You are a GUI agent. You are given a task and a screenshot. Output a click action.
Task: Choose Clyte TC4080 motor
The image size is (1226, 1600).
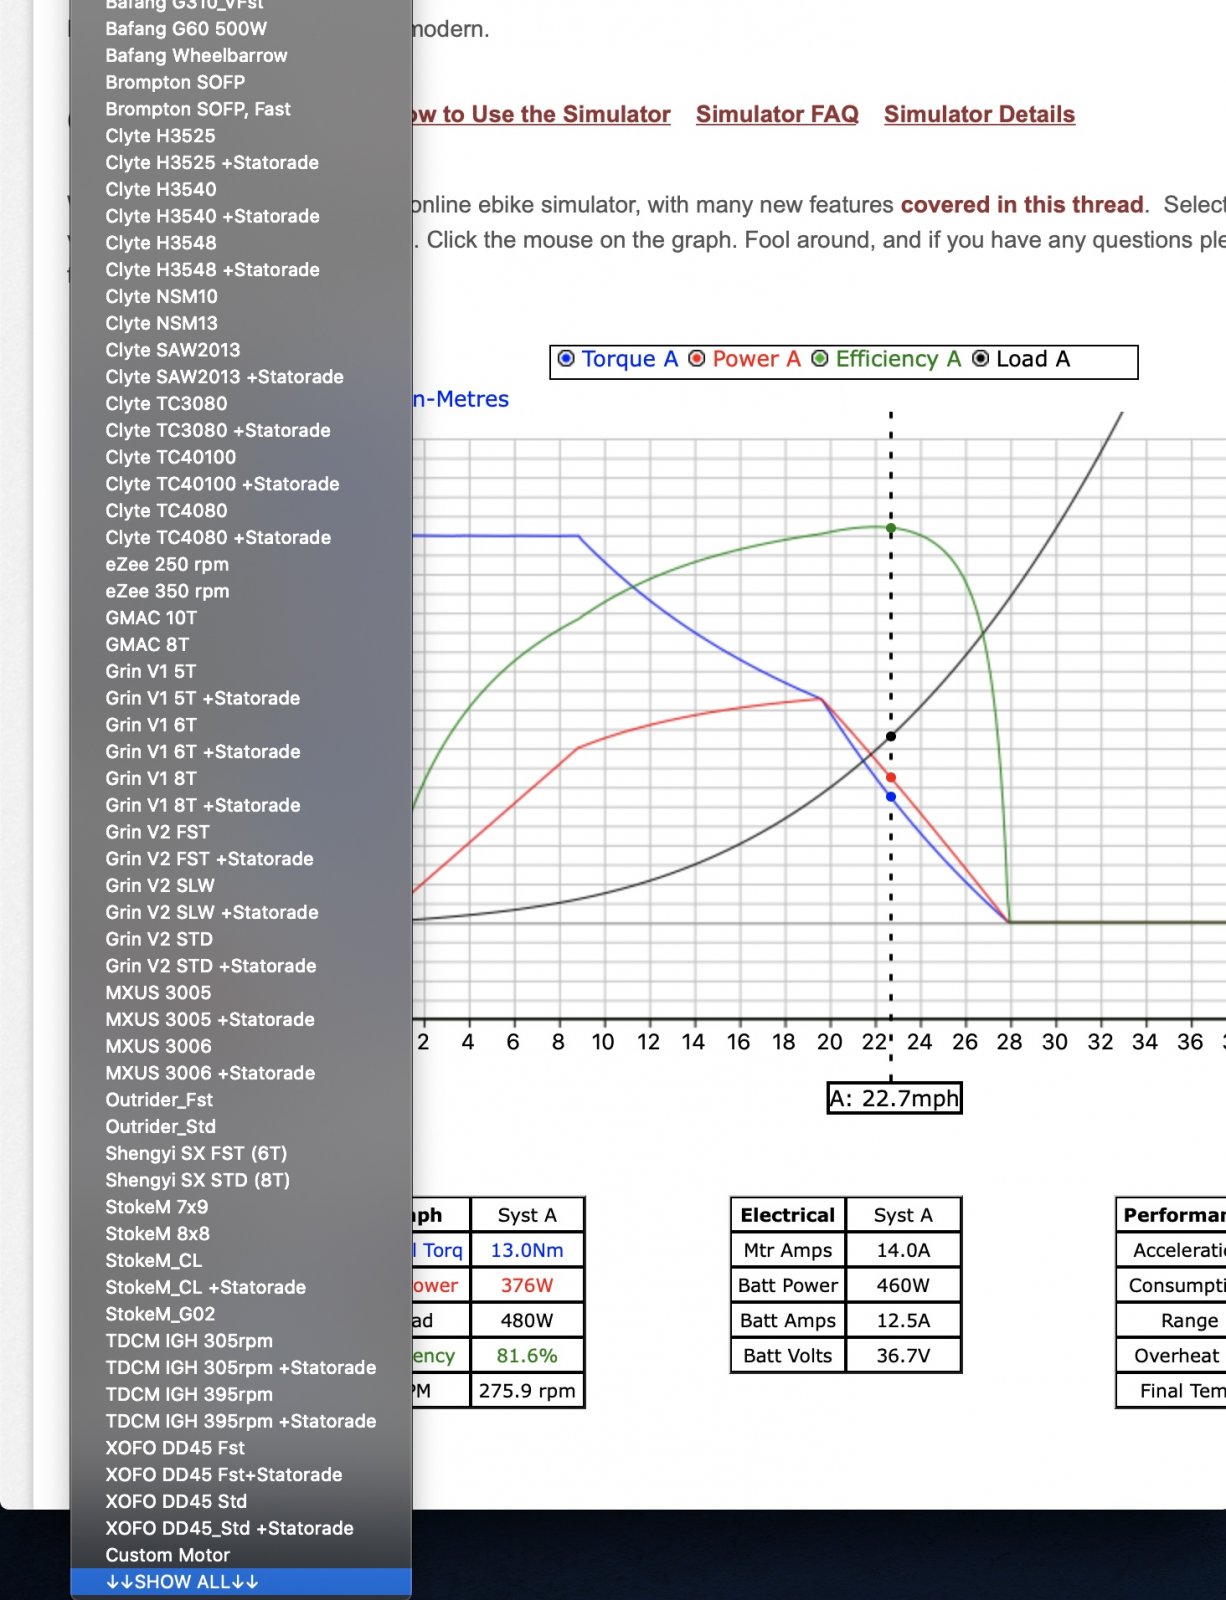click(241, 511)
